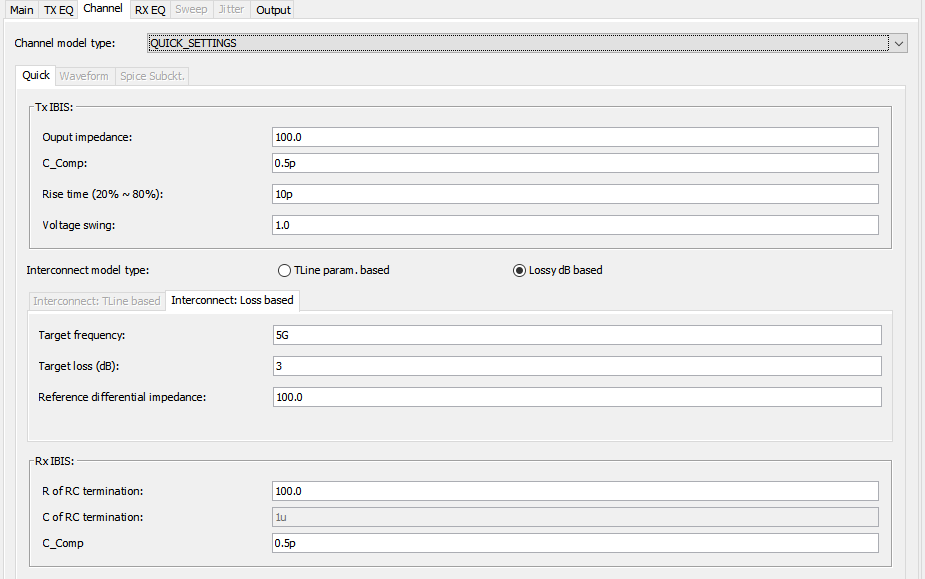Click the Voltage swing input field
The height and width of the screenshot is (579, 925).
click(x=574, y=225)
